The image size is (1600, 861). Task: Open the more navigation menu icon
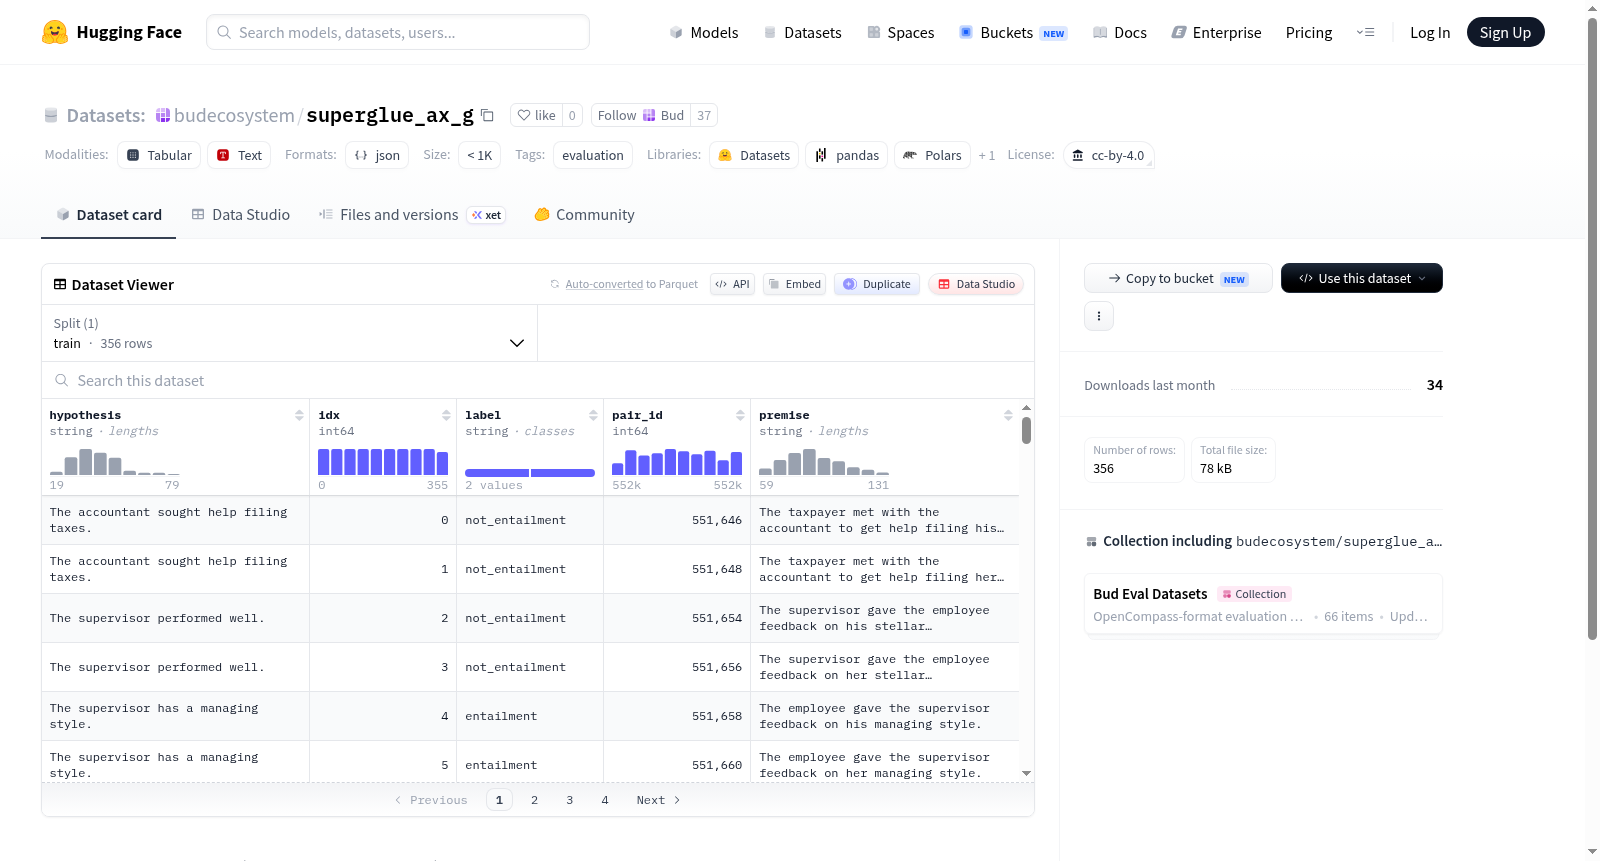click(x=1365, y=32)
